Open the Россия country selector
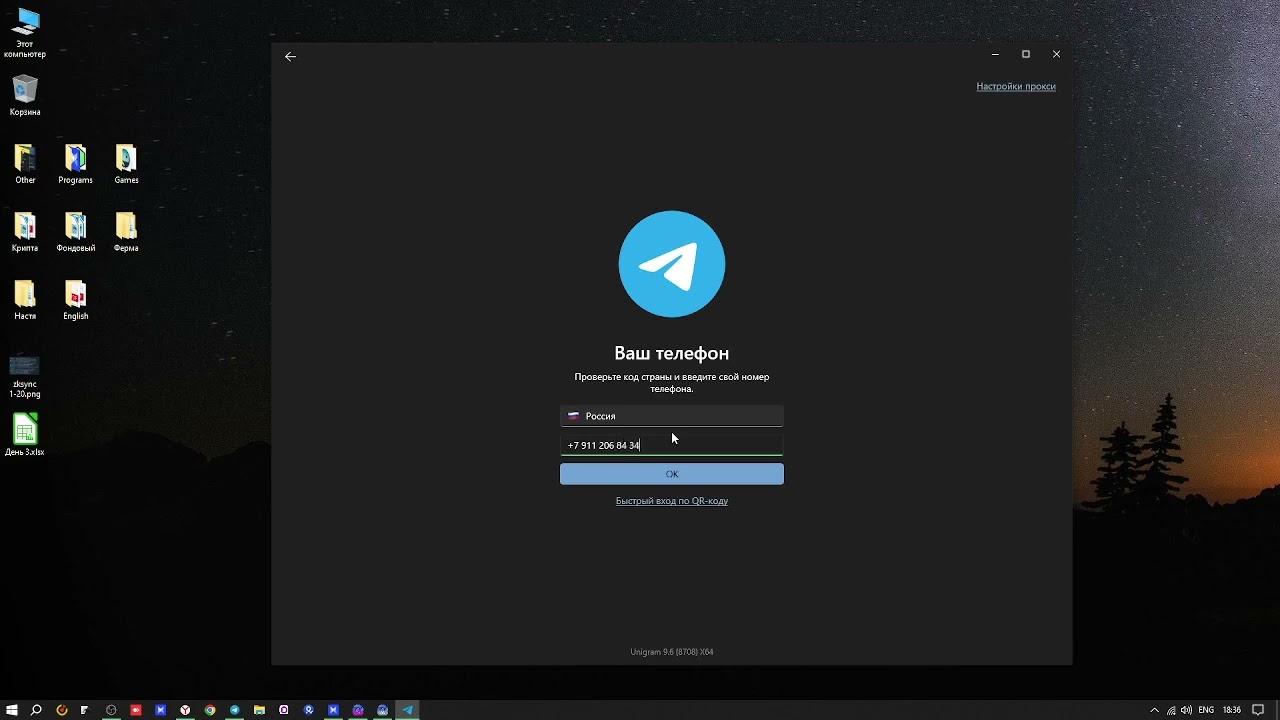Screen dimensions: 1280x720 point(672,416)
